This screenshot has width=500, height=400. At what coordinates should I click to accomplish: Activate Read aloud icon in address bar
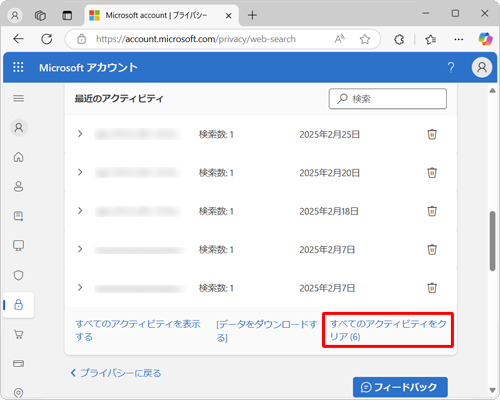339,39
